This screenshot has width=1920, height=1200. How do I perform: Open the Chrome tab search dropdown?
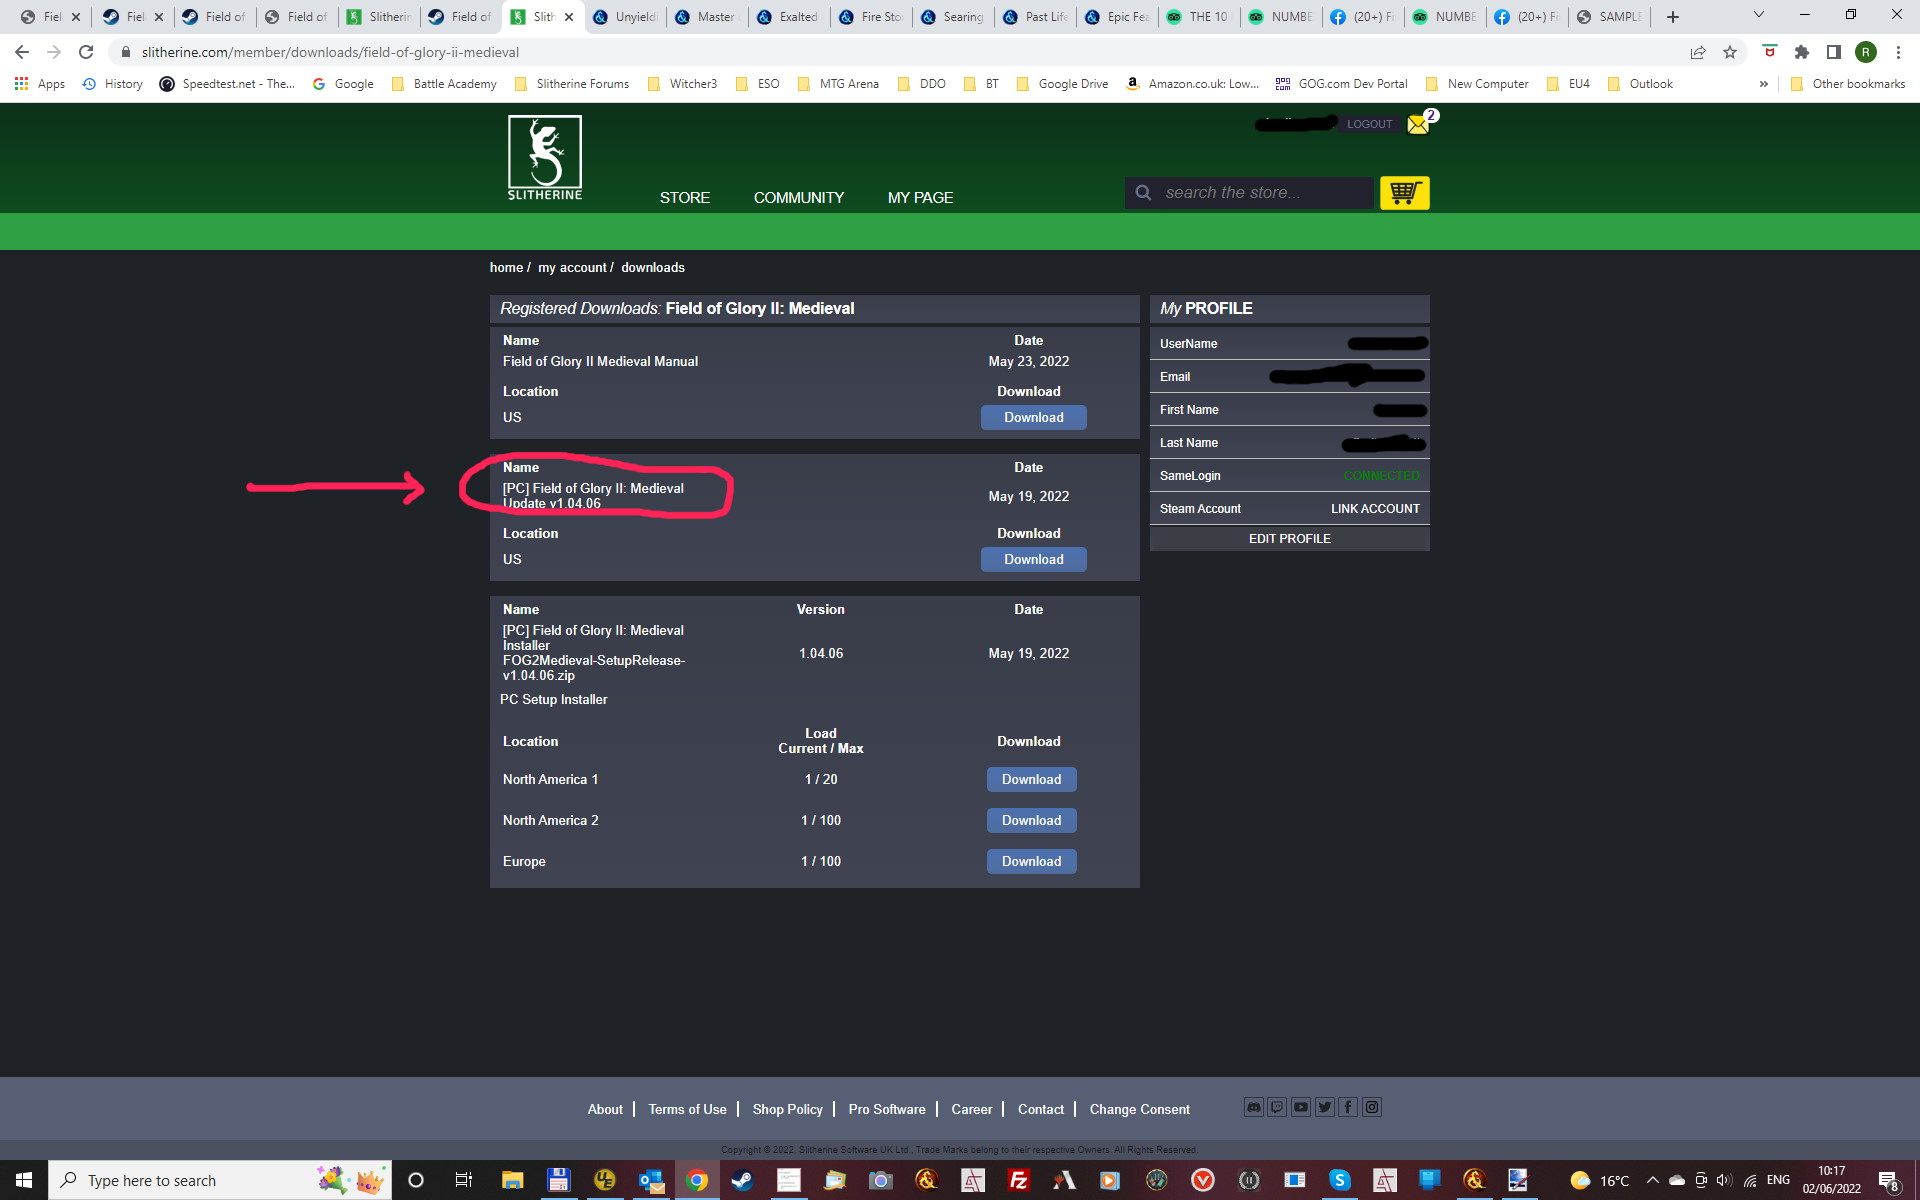tap(1758, 16)
